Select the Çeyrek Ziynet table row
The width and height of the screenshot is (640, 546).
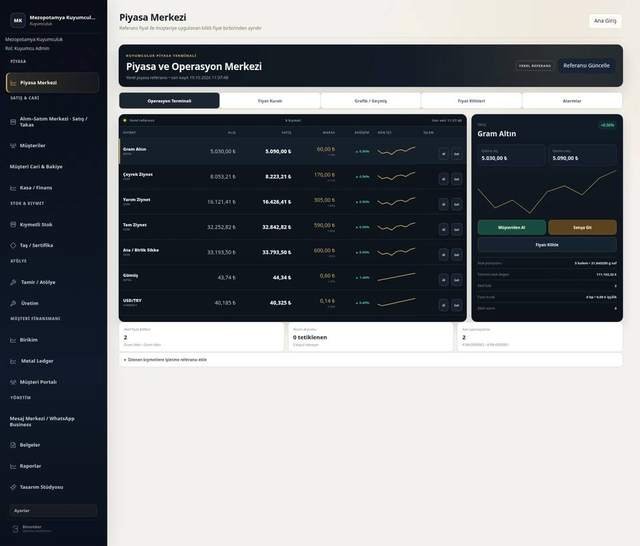point(292,177)
